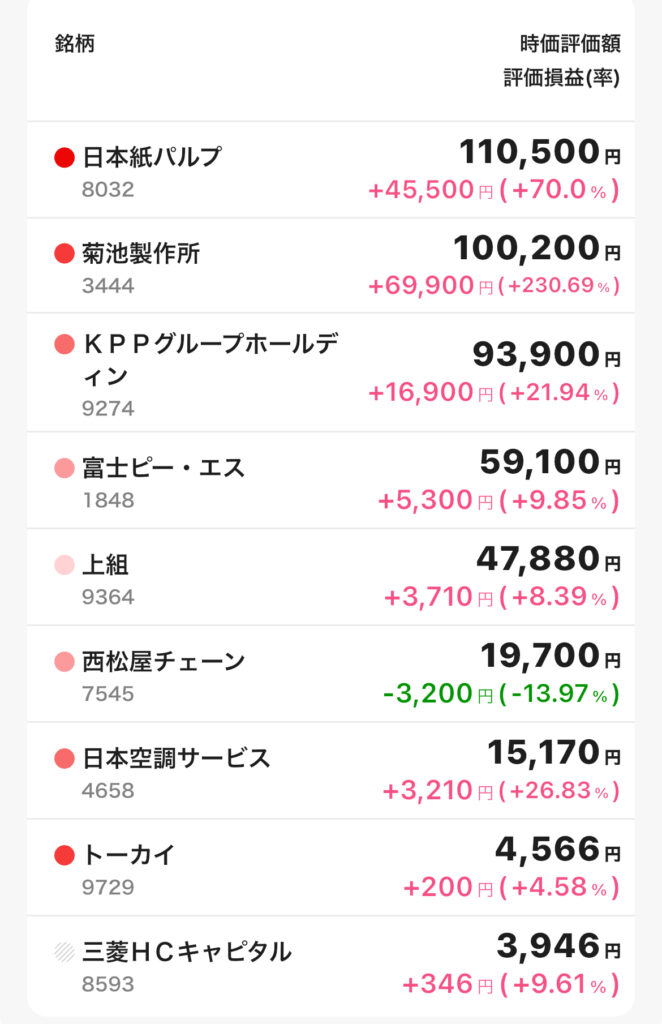Open the 日本紙パルプ stock name
Image resolution: width=662 pixels, height=1024 pixels.
click(151, 157)
